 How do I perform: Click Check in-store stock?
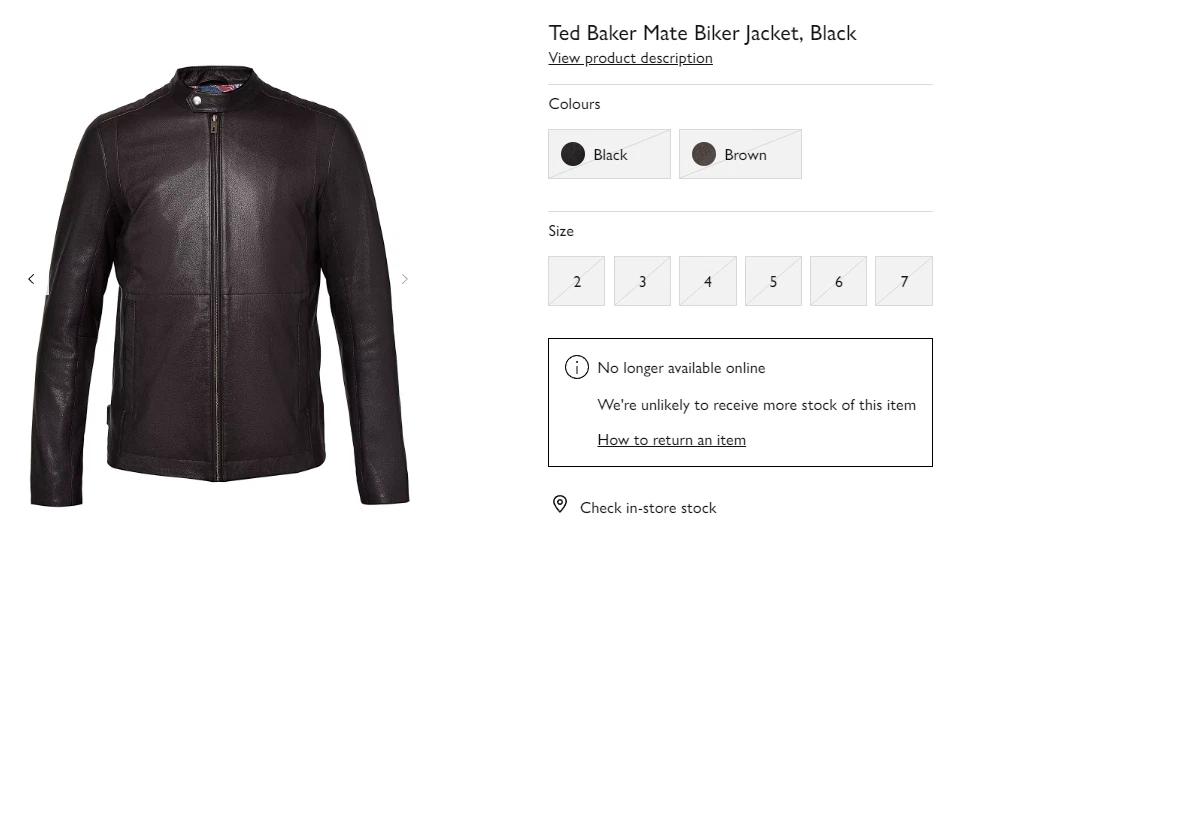point(648,508)
